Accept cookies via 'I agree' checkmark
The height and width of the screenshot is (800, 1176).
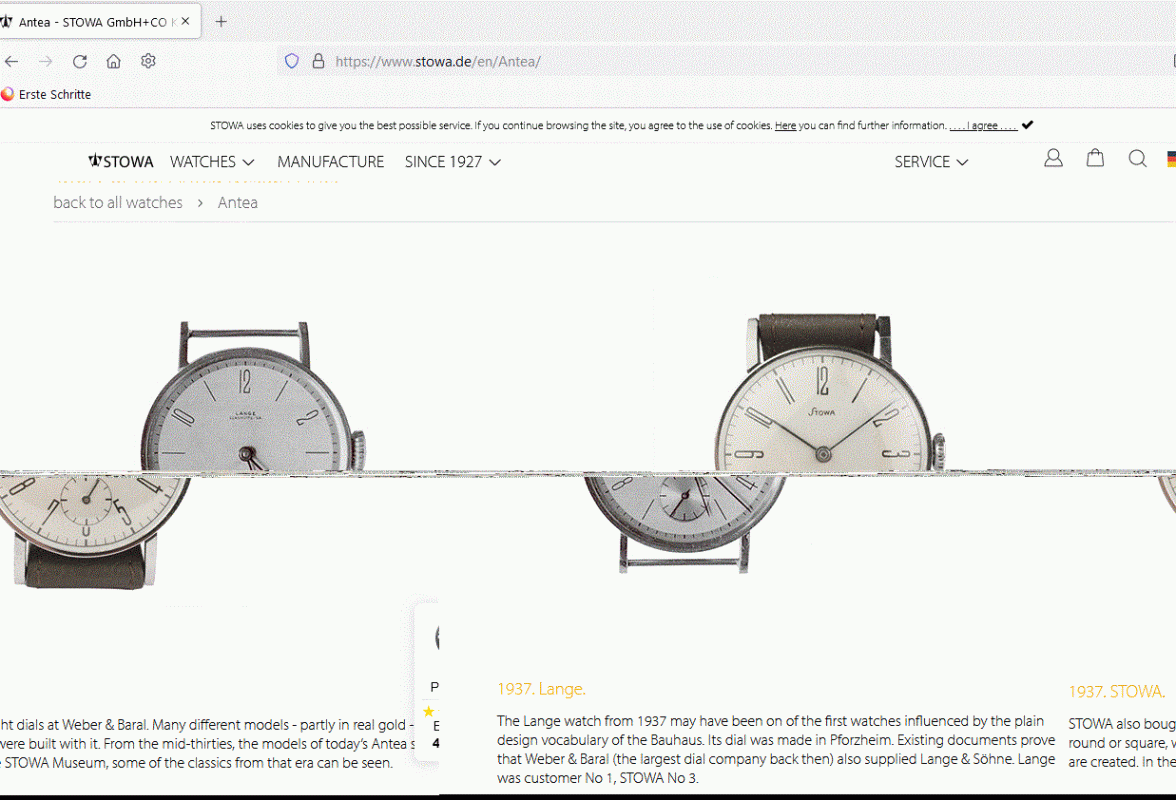pyautogui.click(x=1027, y=125)
